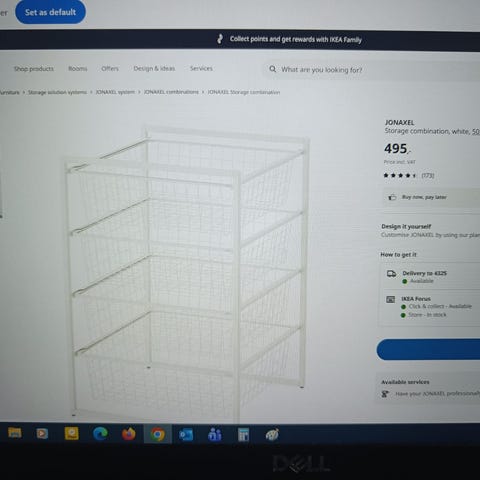Open Firefox from the taskbar
480x480 pixels.
(129, 434)
